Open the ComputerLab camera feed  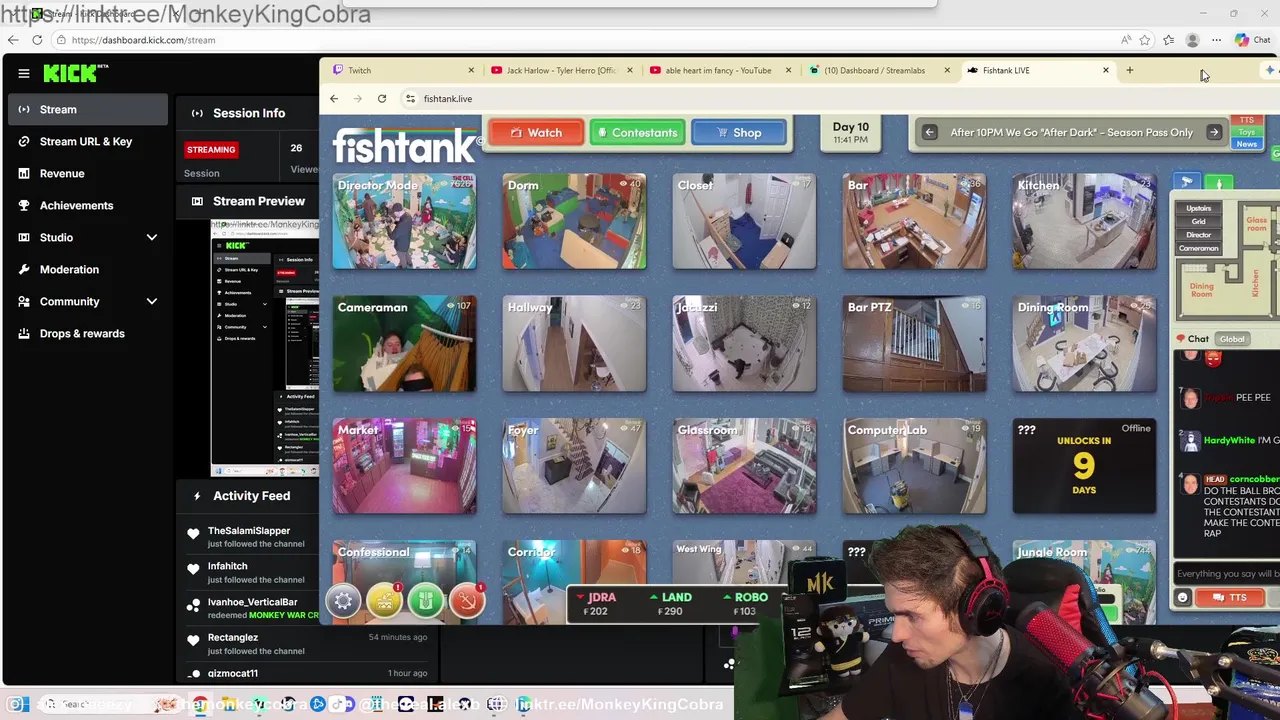(914, 466)
